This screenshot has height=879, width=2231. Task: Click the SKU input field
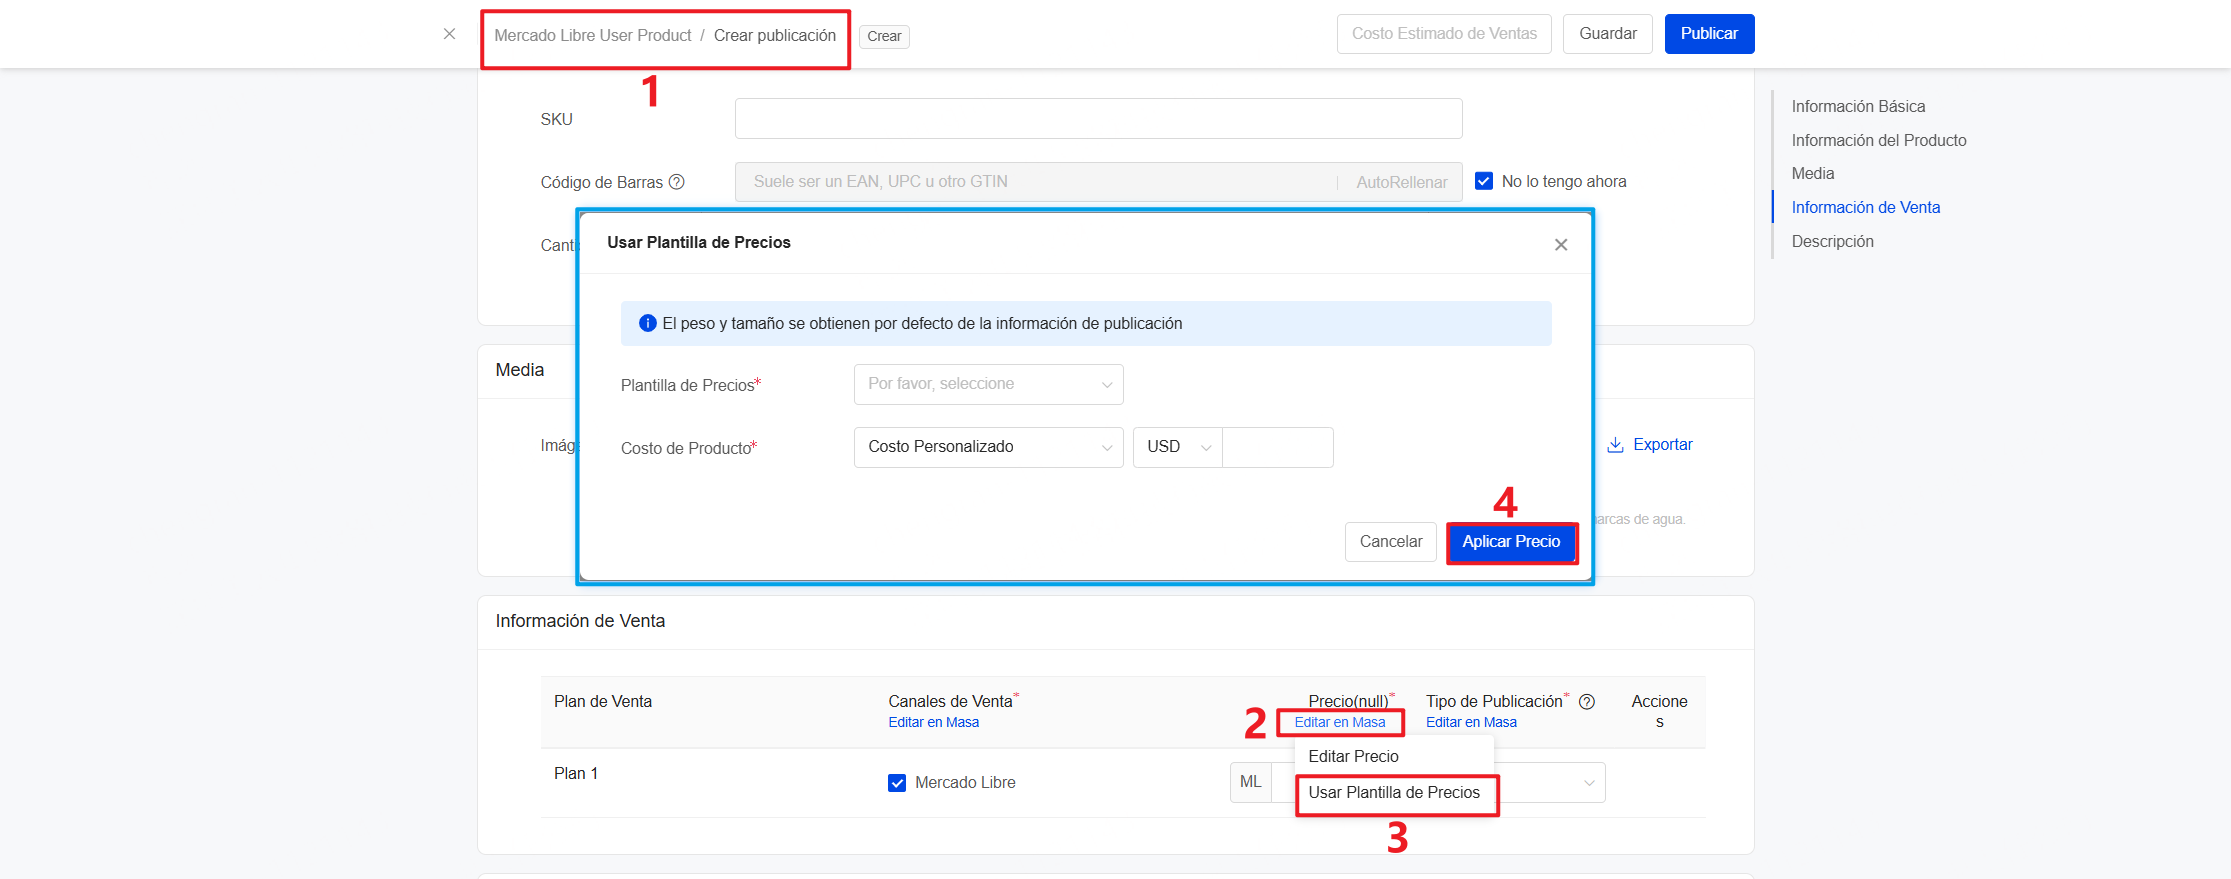point(1099,119)
